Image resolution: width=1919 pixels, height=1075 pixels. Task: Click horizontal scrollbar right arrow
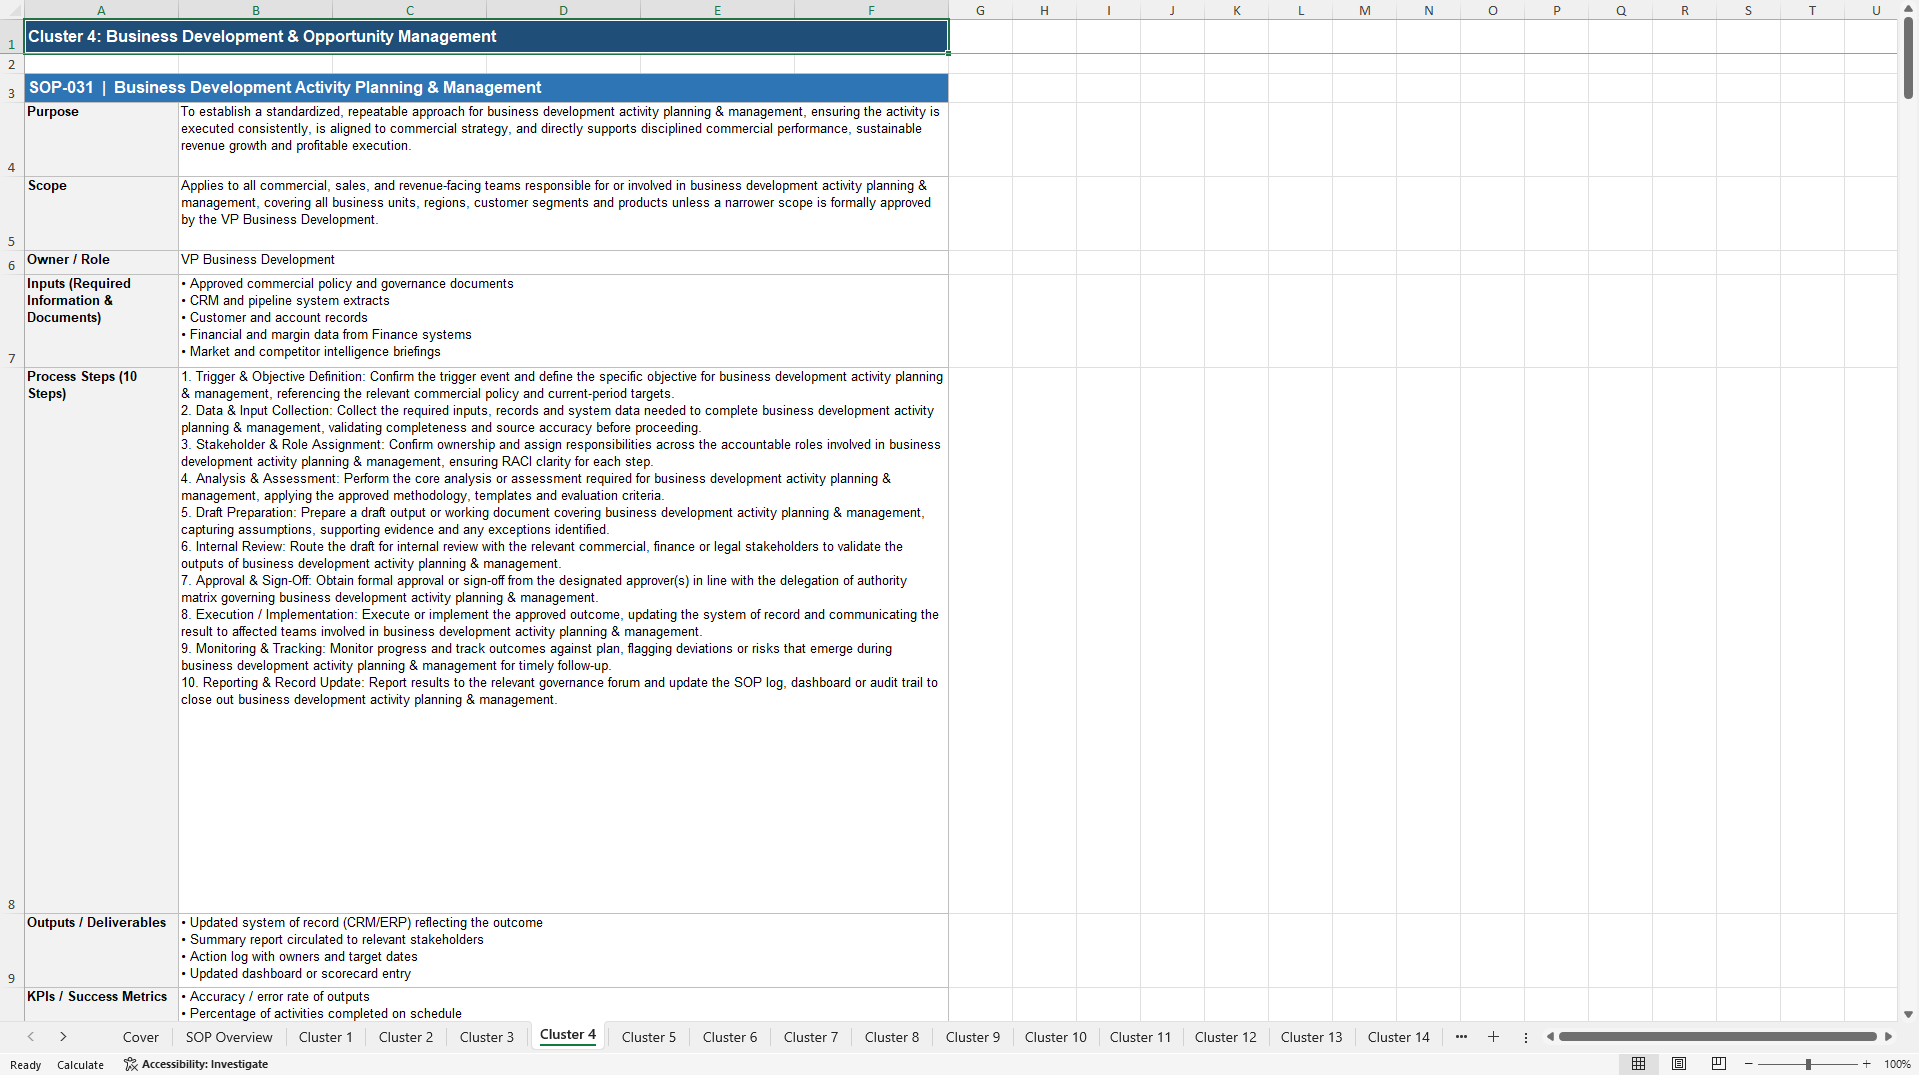pos(1888,1037)
